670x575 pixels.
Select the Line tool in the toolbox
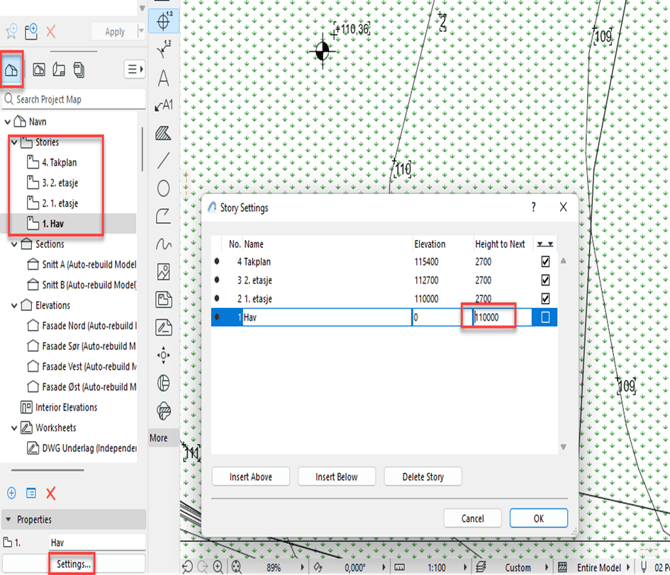click(x=163, y=159)
